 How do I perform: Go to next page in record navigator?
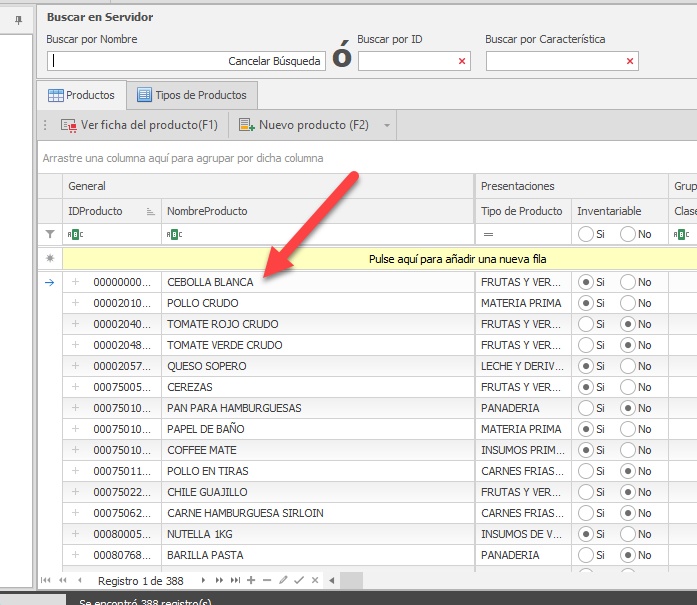[x=219, y=580]
